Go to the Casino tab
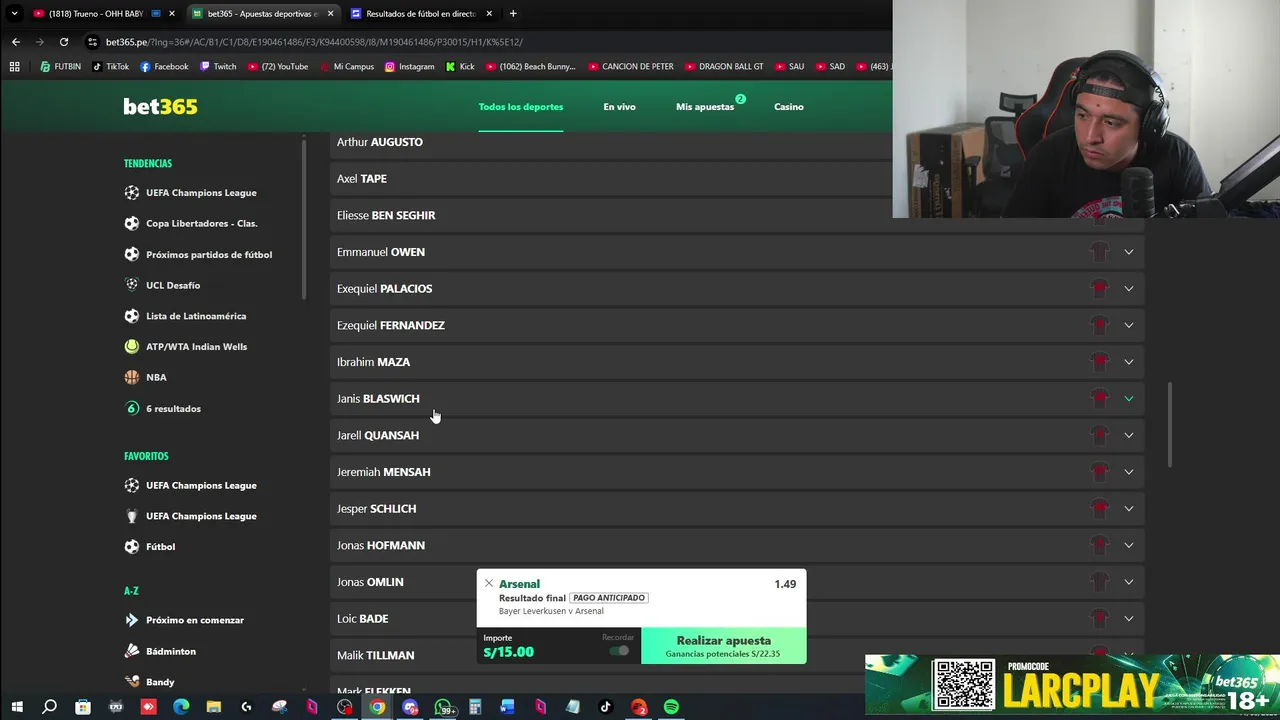Screen dimensions: 1280x720 788,107
